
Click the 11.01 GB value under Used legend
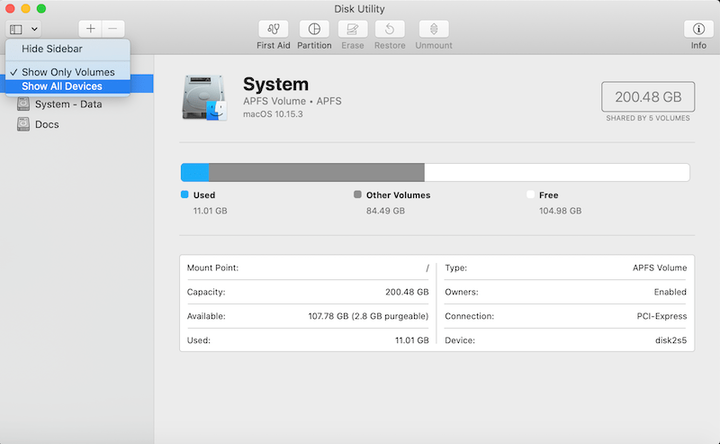pyautogui.click(x=210, y=211)
